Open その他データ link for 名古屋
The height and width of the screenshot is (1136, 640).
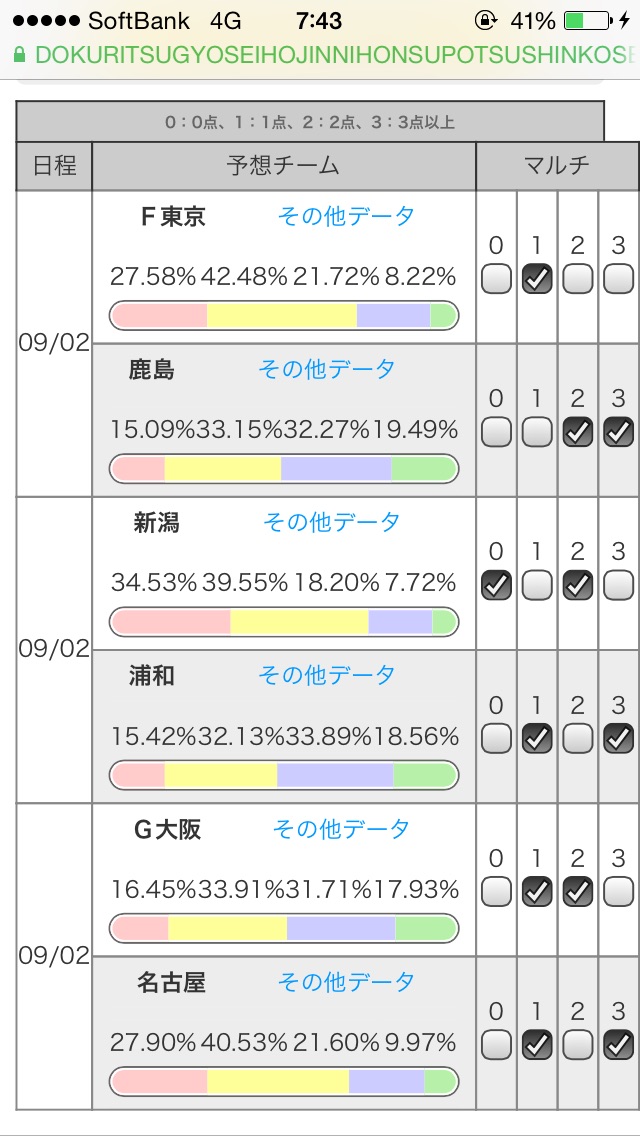pyautogui.click(x=346, y=982)
